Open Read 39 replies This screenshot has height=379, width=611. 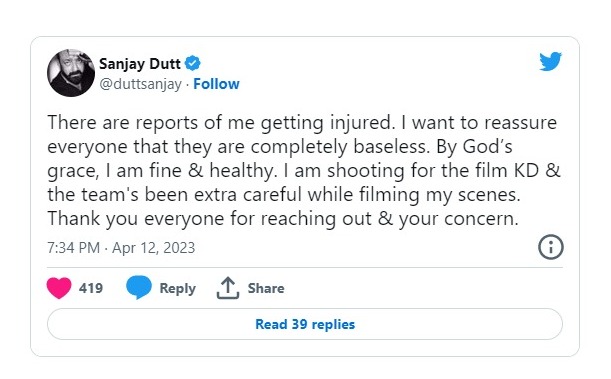click(x=305, y=324)
